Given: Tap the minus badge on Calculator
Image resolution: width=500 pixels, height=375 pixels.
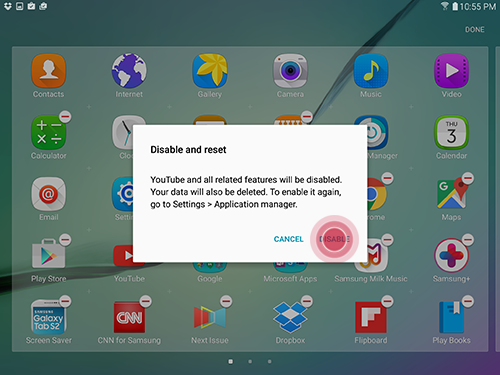Looking at the screenshot, I should point(65,117).
